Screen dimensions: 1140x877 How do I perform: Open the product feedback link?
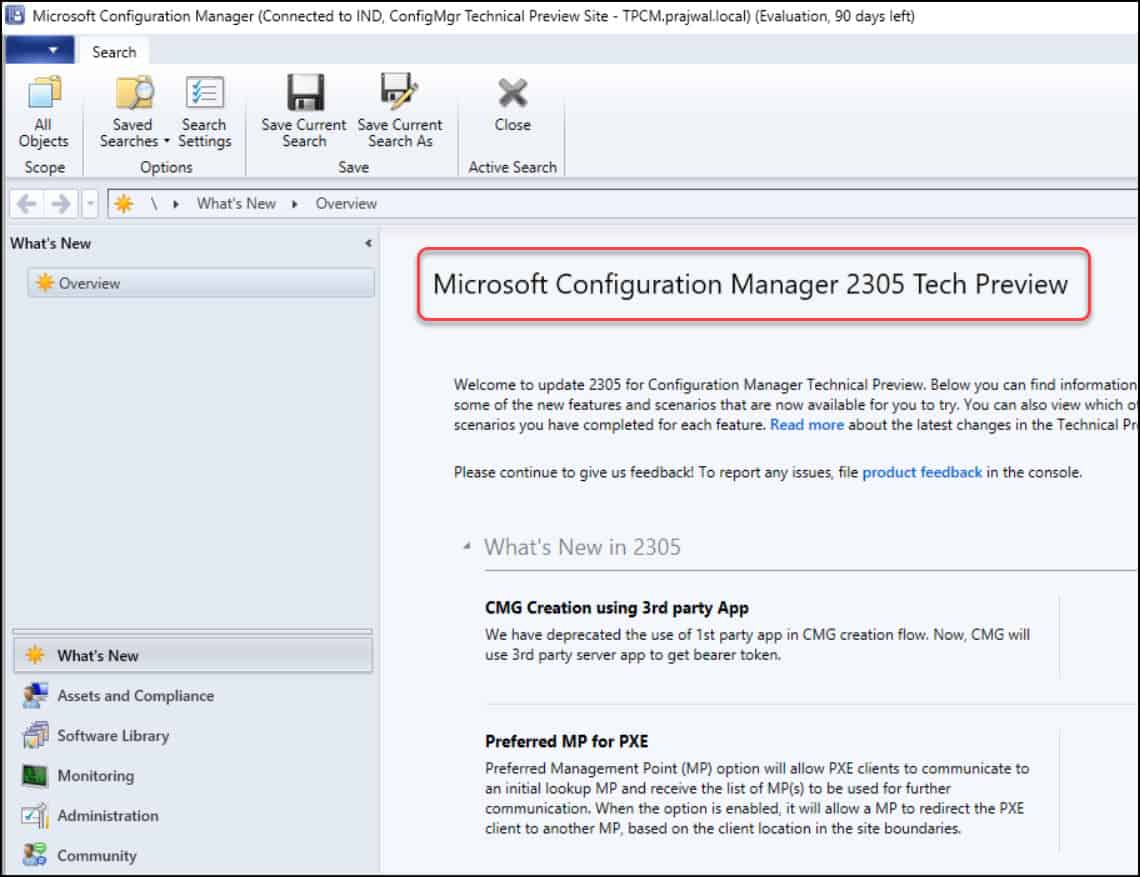(x=922, y=473)
